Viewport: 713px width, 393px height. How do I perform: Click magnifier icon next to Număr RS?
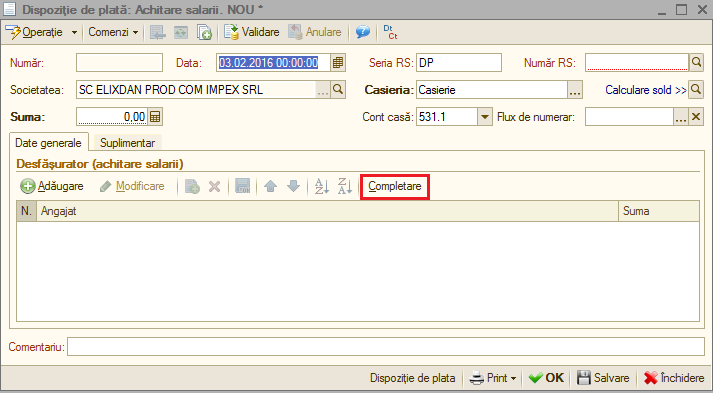click(x=696, y=63)
